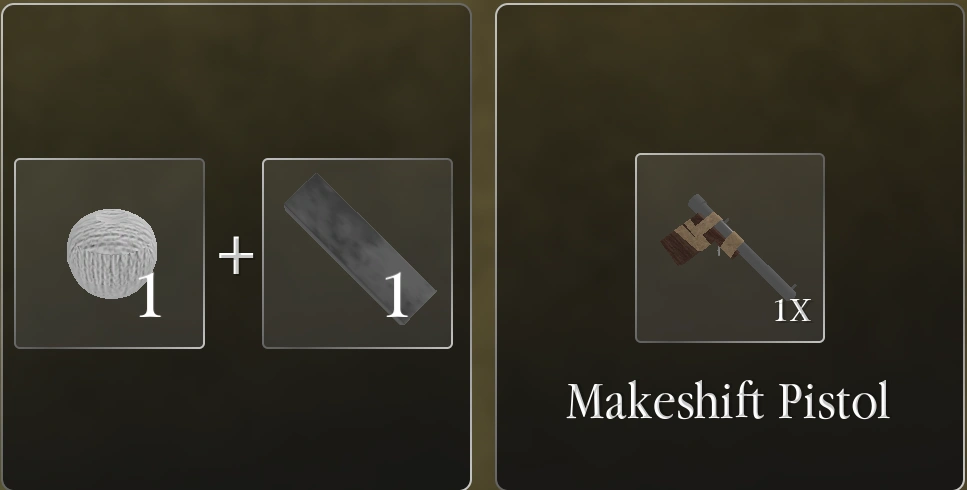Select the ball of string ingredient
Image resolution: width=967 pixels, height=490 pixels.
[x=110, y=253]
